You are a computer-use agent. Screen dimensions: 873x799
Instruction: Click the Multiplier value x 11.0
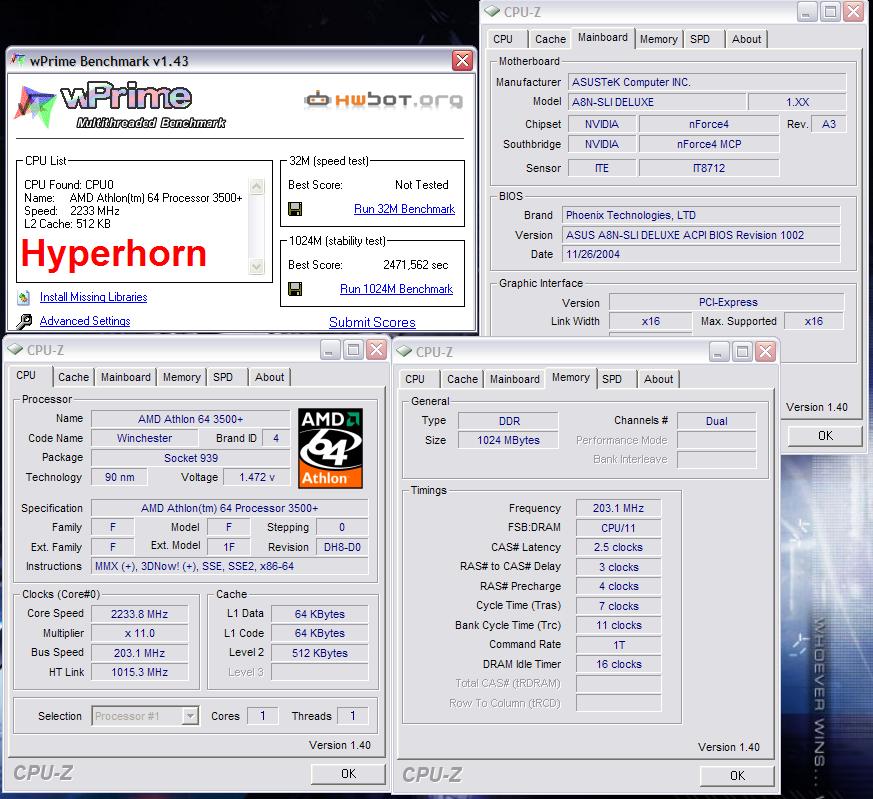[x=139, y=633]
